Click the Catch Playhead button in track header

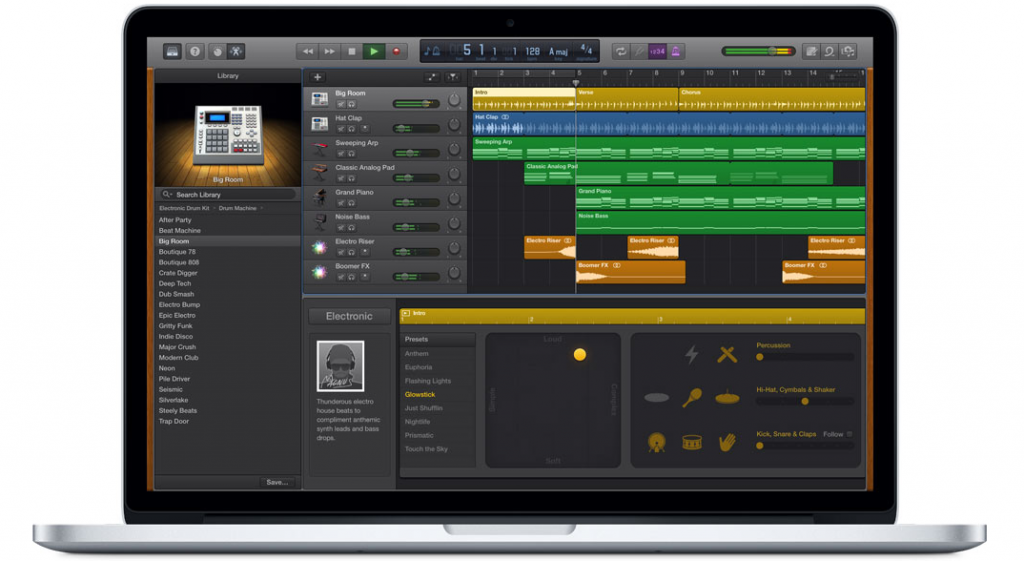[x=432, y=77]
